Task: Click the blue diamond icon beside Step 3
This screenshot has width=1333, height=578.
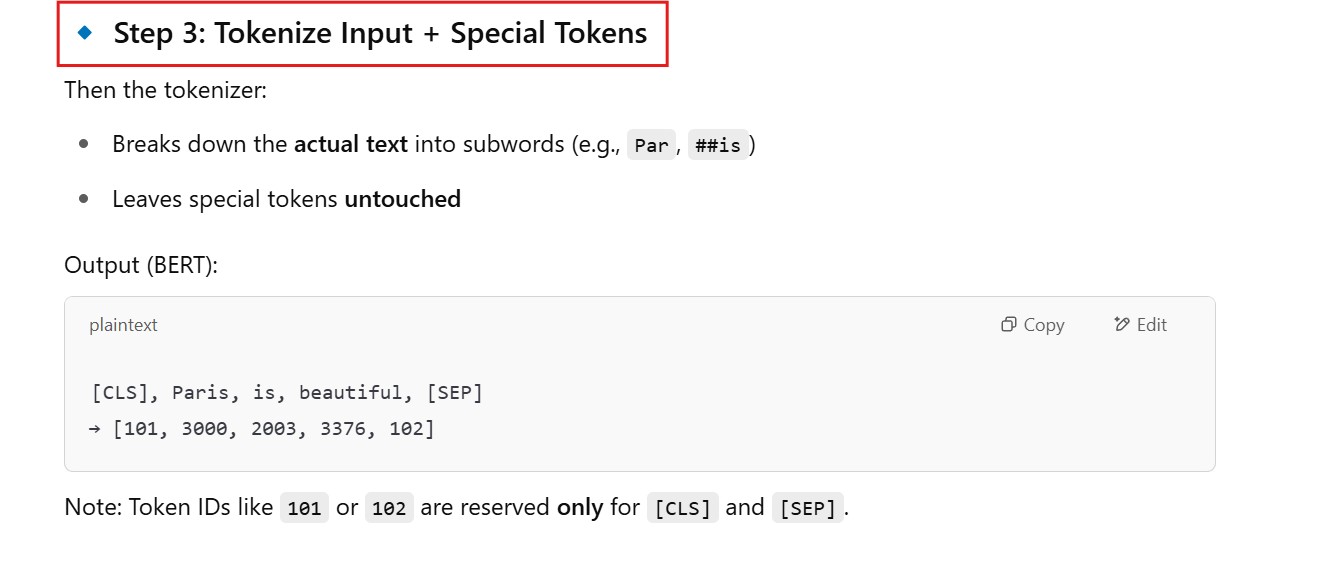Action: click(x=85, y=32)
